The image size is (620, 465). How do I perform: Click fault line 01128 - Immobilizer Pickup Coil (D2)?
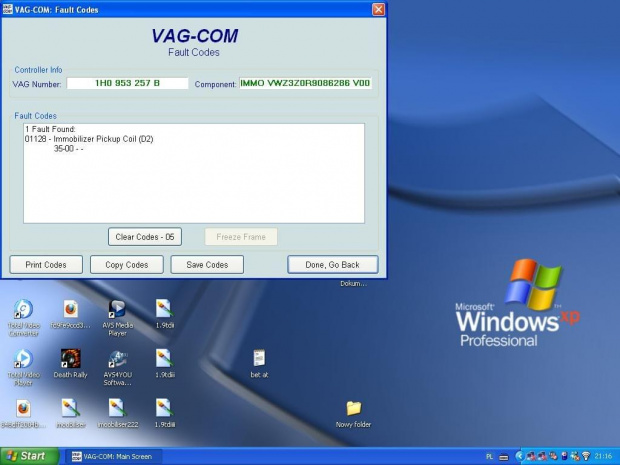coord(89,139)
